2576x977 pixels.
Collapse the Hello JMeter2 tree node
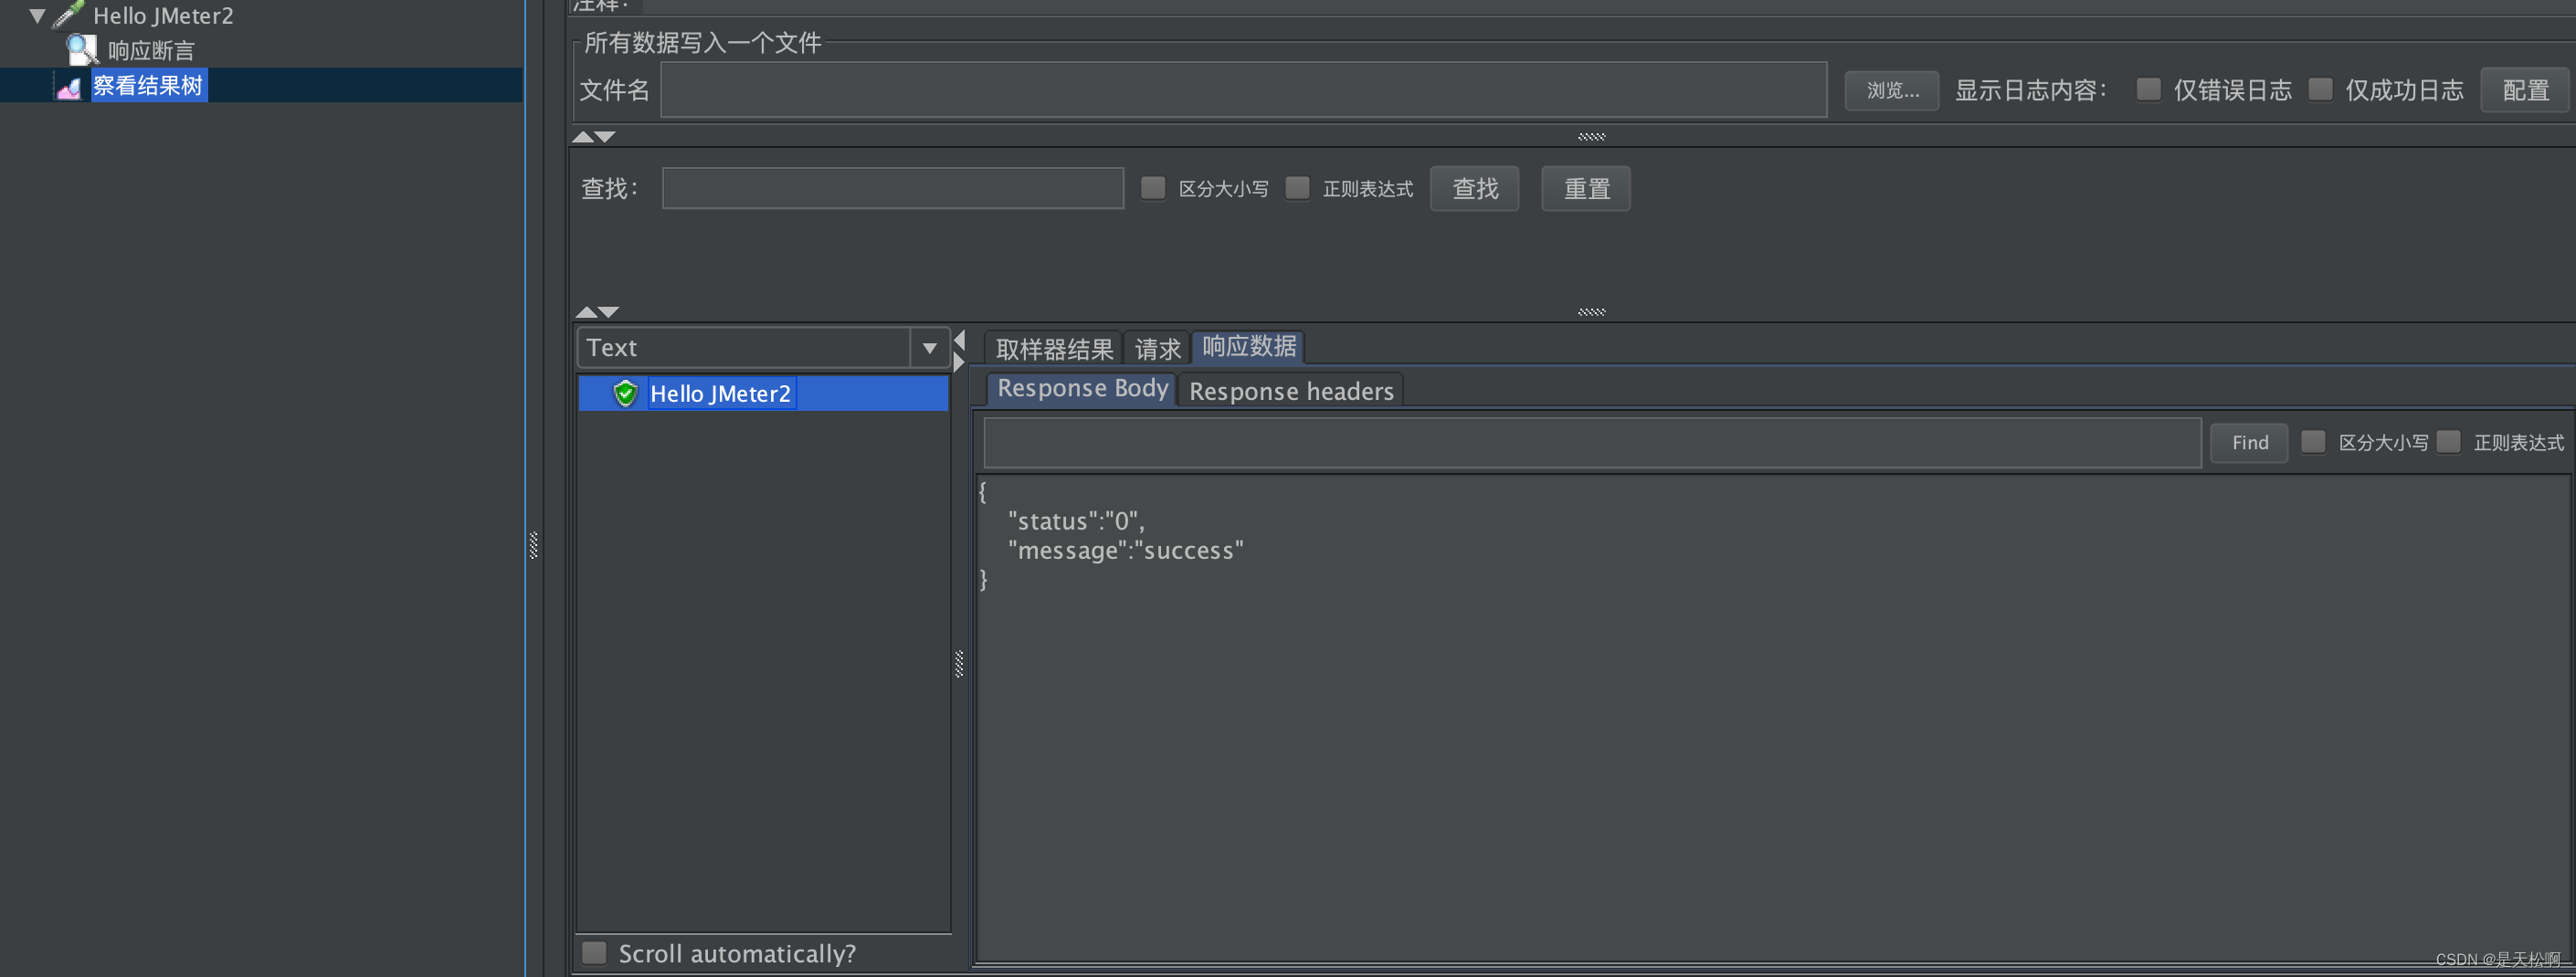point(37,16)
